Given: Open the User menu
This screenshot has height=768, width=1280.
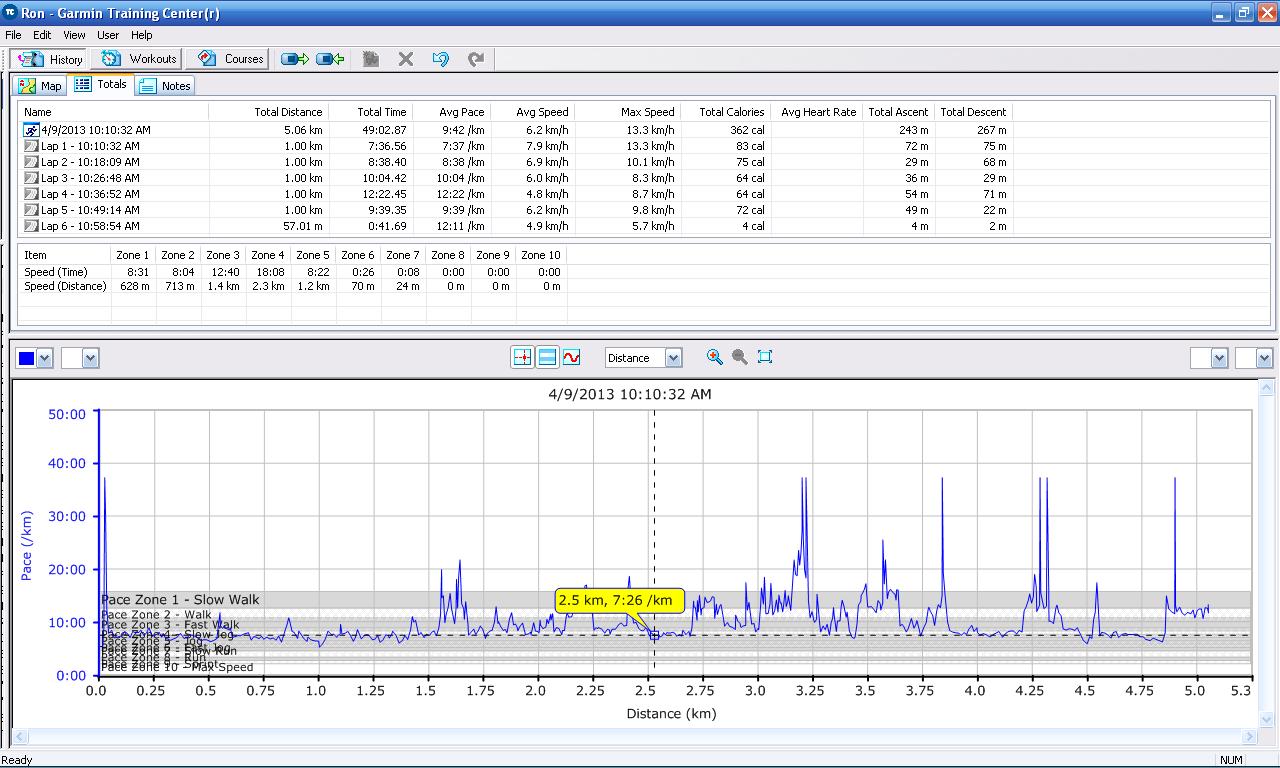Looking at the screenshot, I should pos(108,35).
